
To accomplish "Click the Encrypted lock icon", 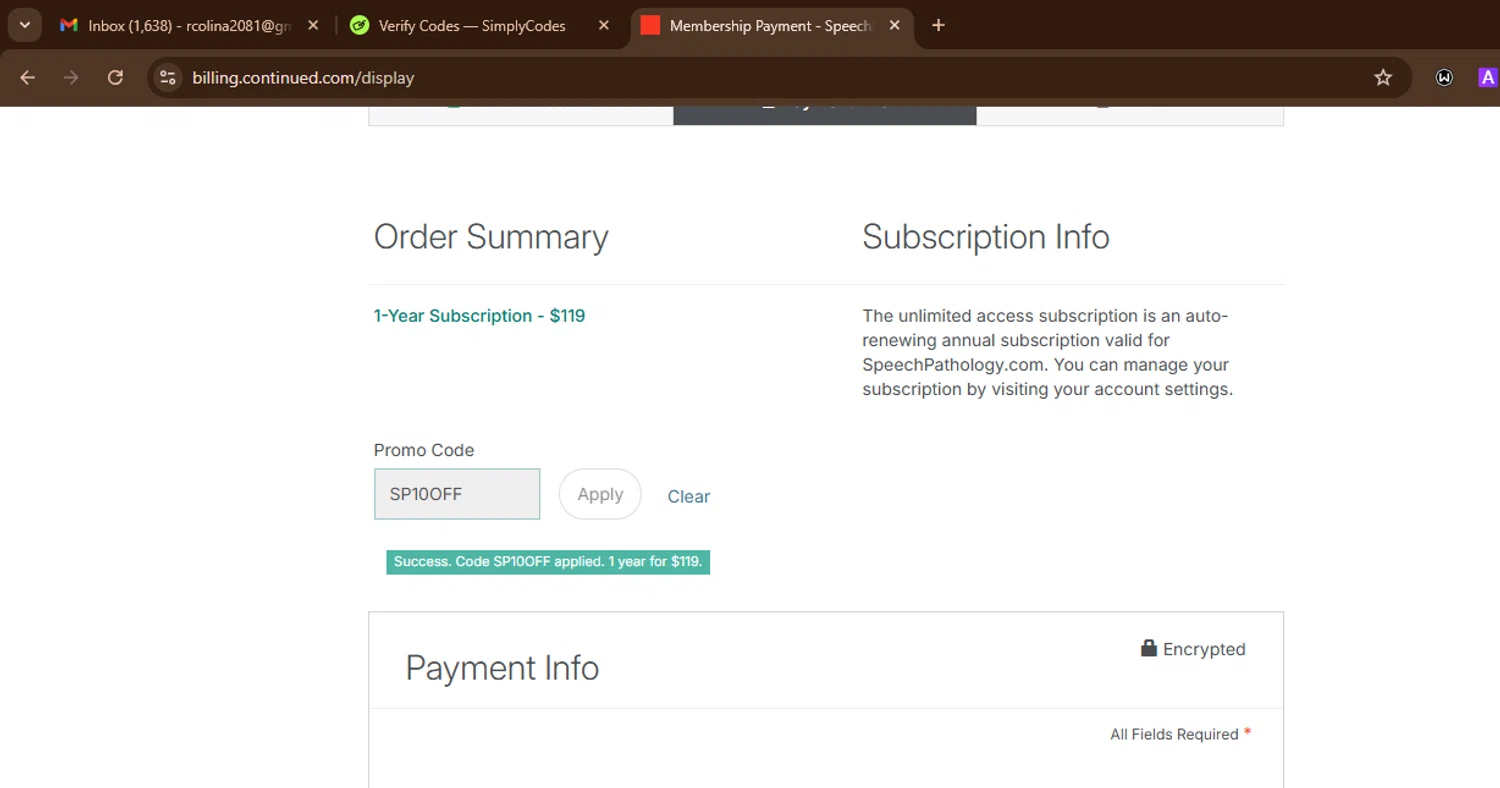I will click(x=1149, y=648).
